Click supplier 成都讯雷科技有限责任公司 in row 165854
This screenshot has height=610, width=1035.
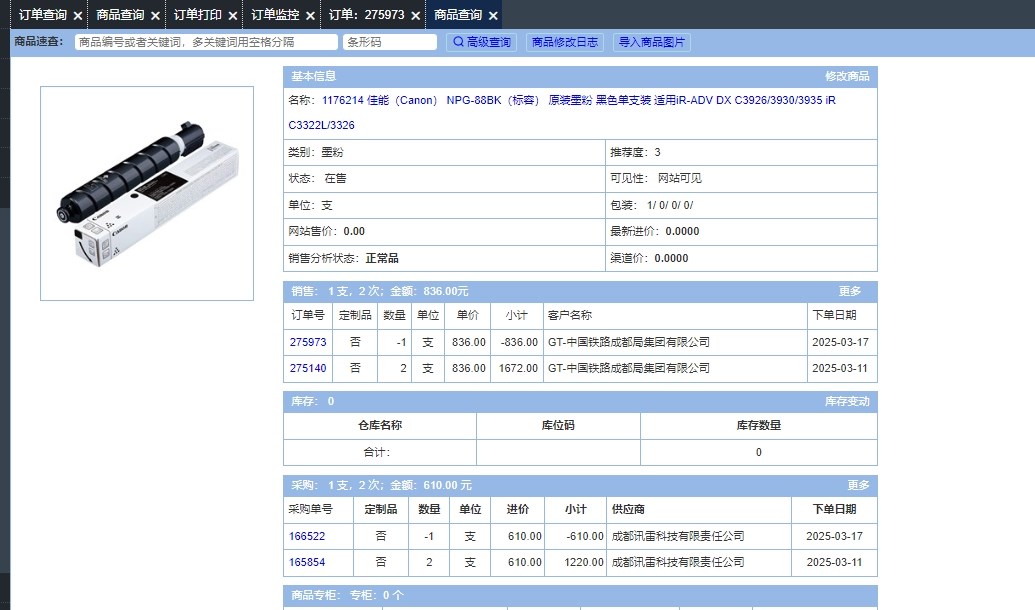point(678,562)
